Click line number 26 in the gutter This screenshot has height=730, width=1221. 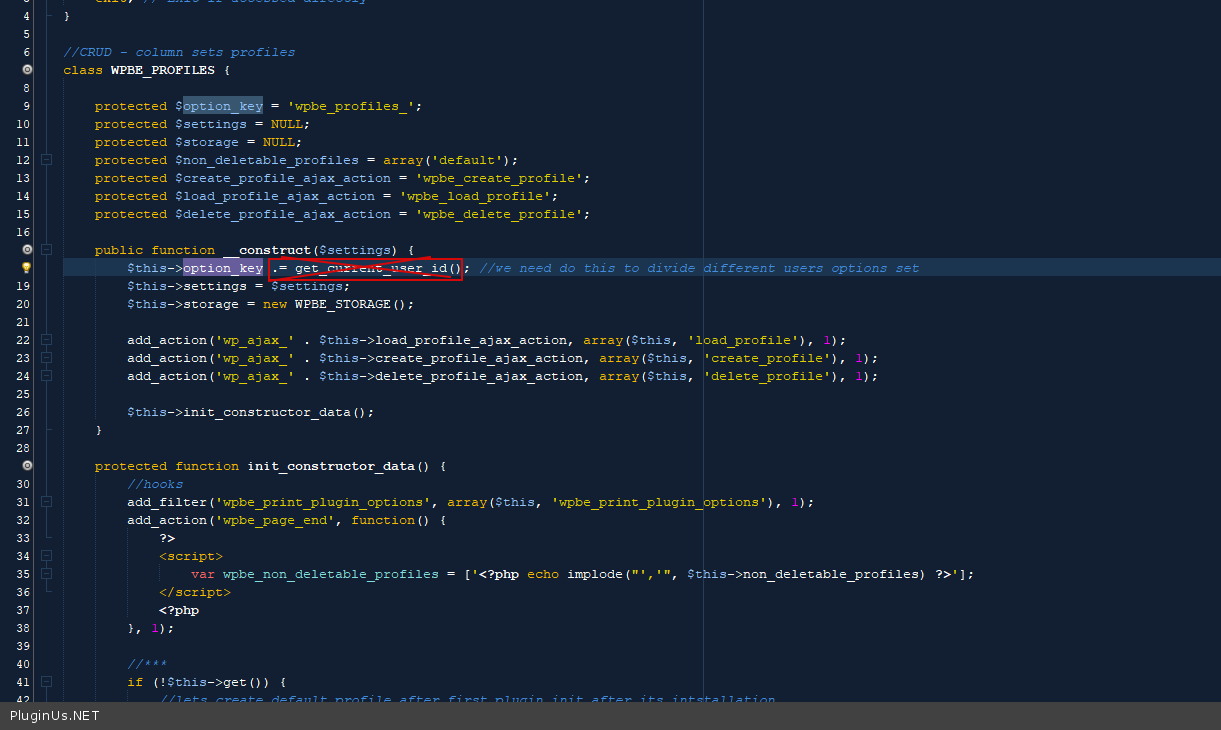coord(23,412)
